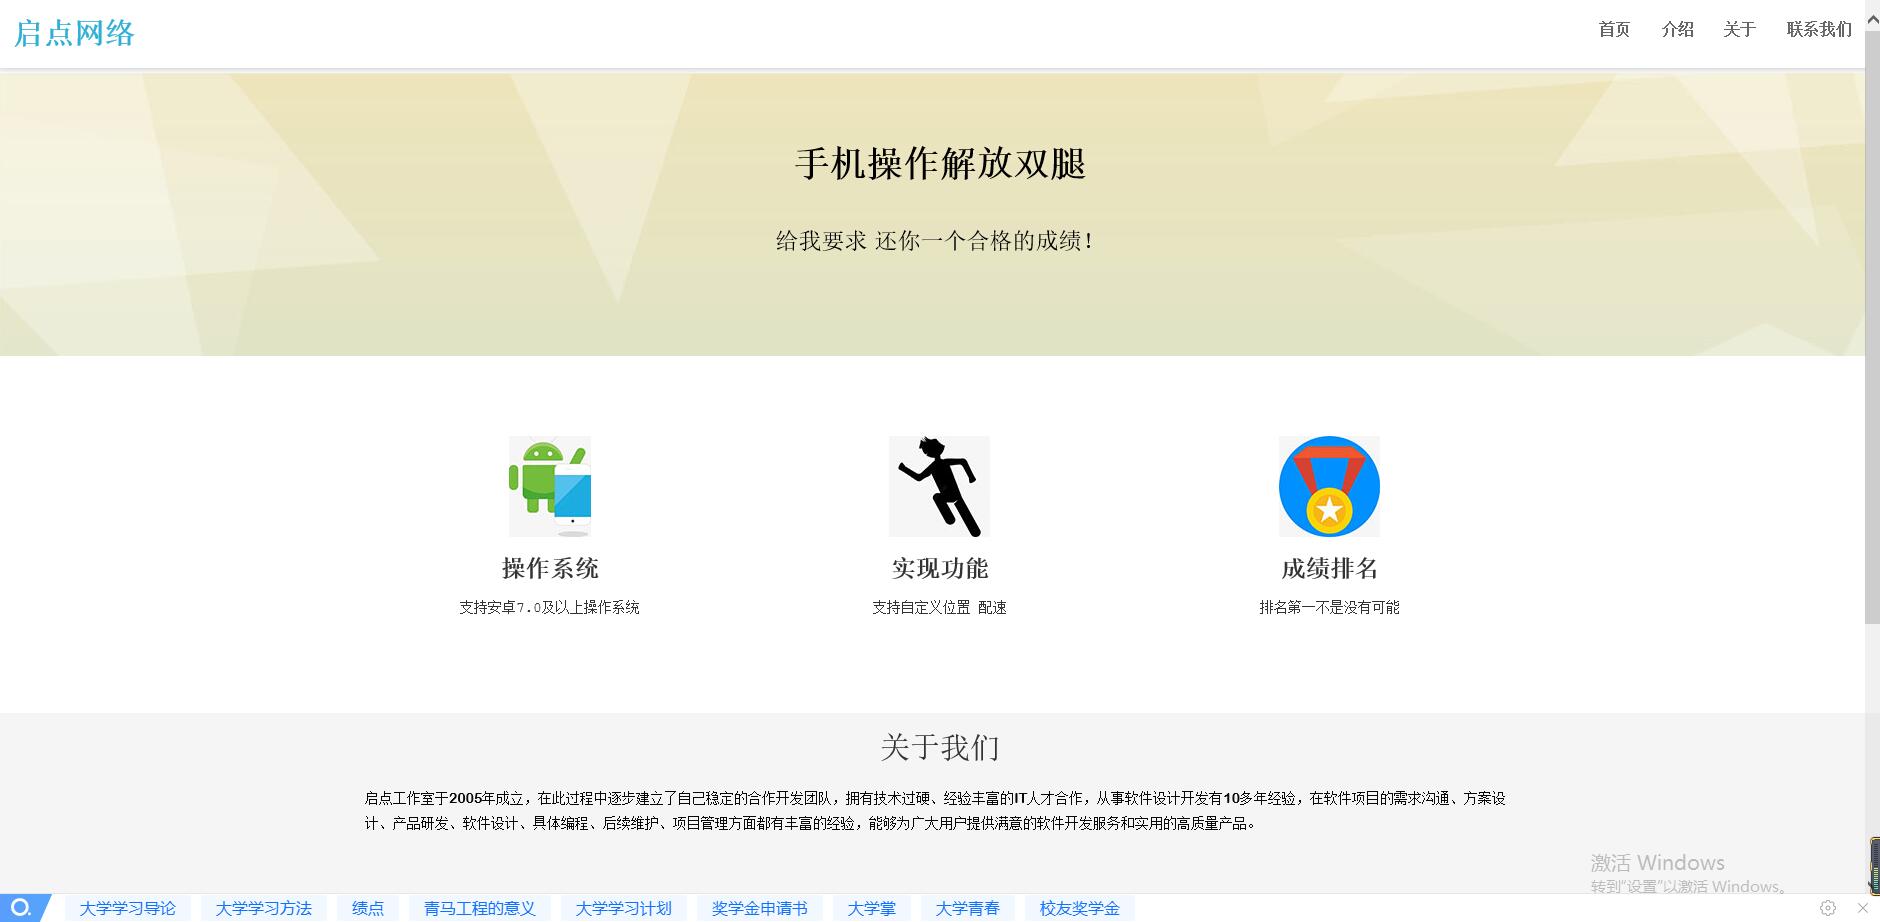1880x922 pixels.
Task: Click the running figure icon above 实现功能
Action: [x=937, y=487]
